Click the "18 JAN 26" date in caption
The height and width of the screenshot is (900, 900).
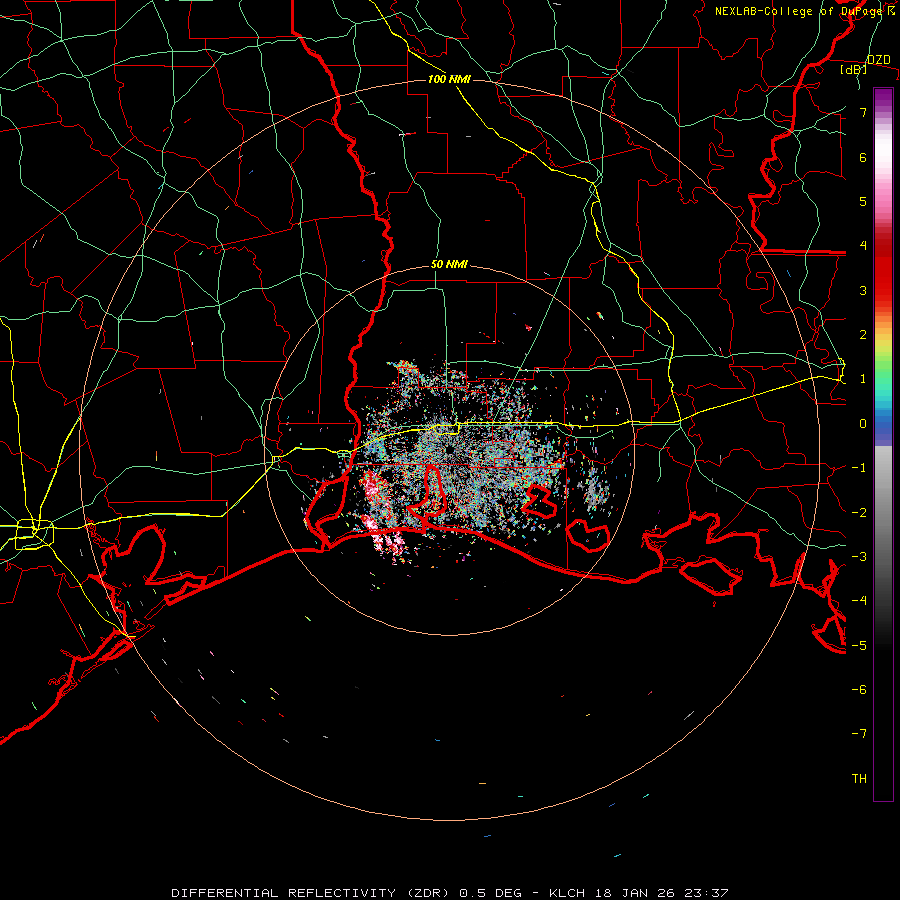pyautogui.click(x=633, y=893)
